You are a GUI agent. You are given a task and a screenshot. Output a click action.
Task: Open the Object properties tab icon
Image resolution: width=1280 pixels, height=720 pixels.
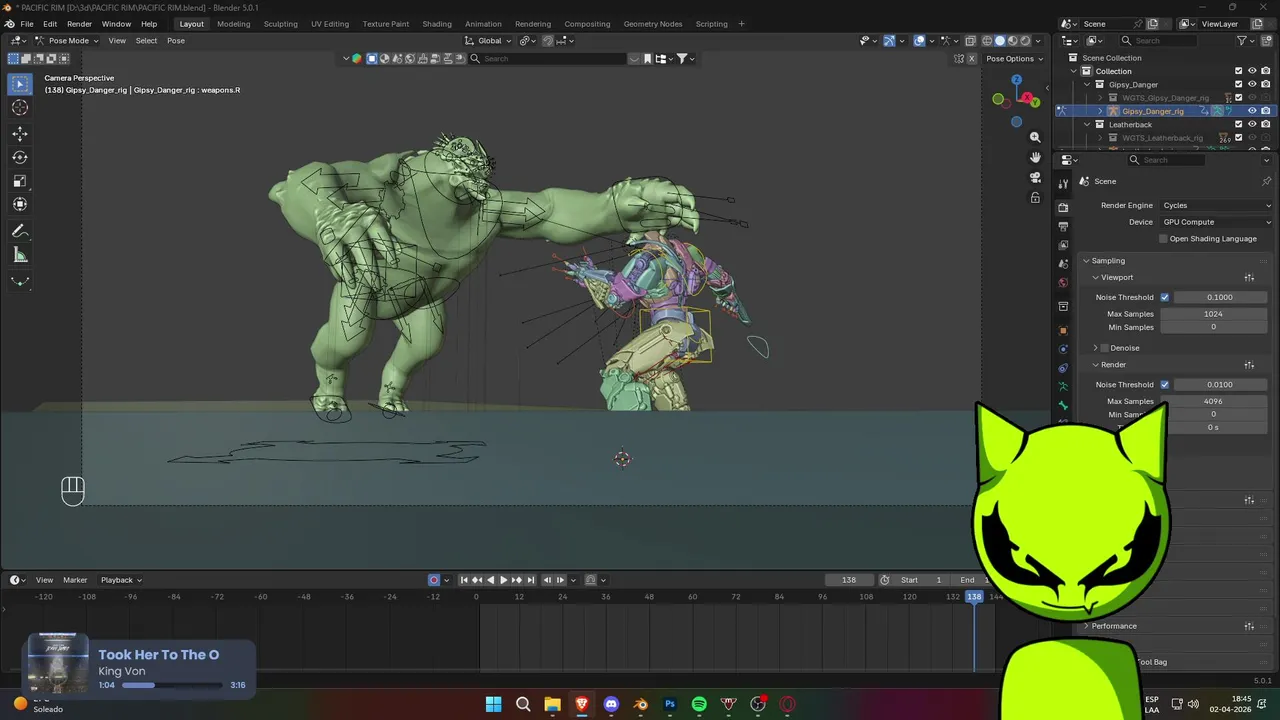coord(1063,330)
